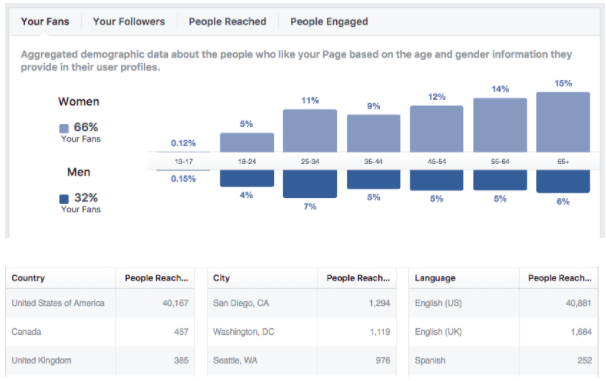
Task: Open the Your Fans tab
Action: coord(45,21)
